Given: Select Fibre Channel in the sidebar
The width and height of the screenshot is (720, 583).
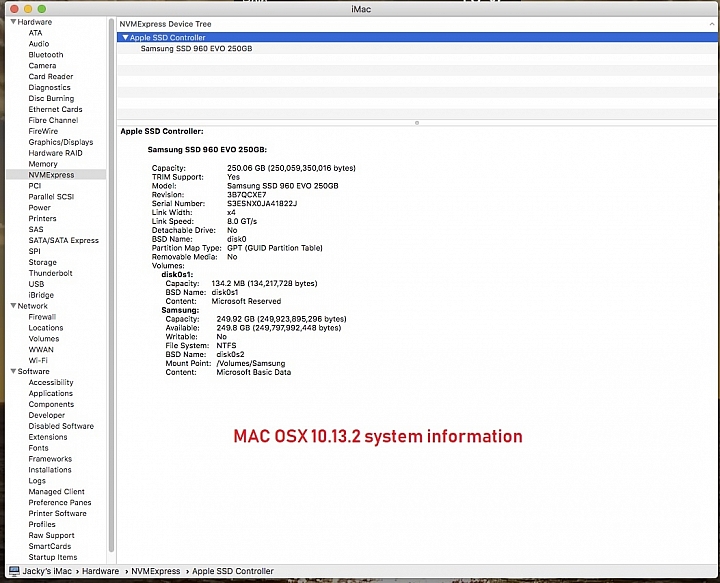Looking at the screenshot, I should point(53,120).
